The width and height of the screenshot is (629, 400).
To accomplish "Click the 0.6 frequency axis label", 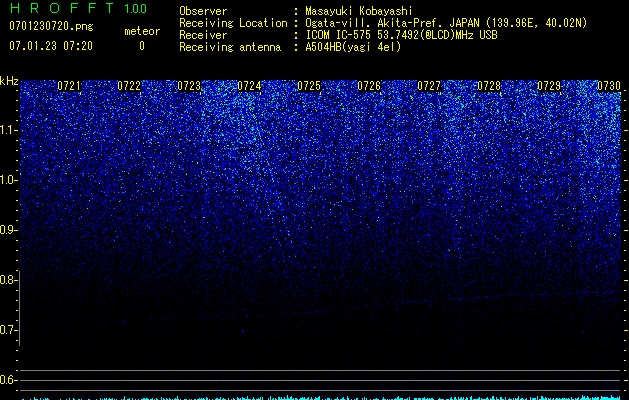I will [x=8, y=380].
